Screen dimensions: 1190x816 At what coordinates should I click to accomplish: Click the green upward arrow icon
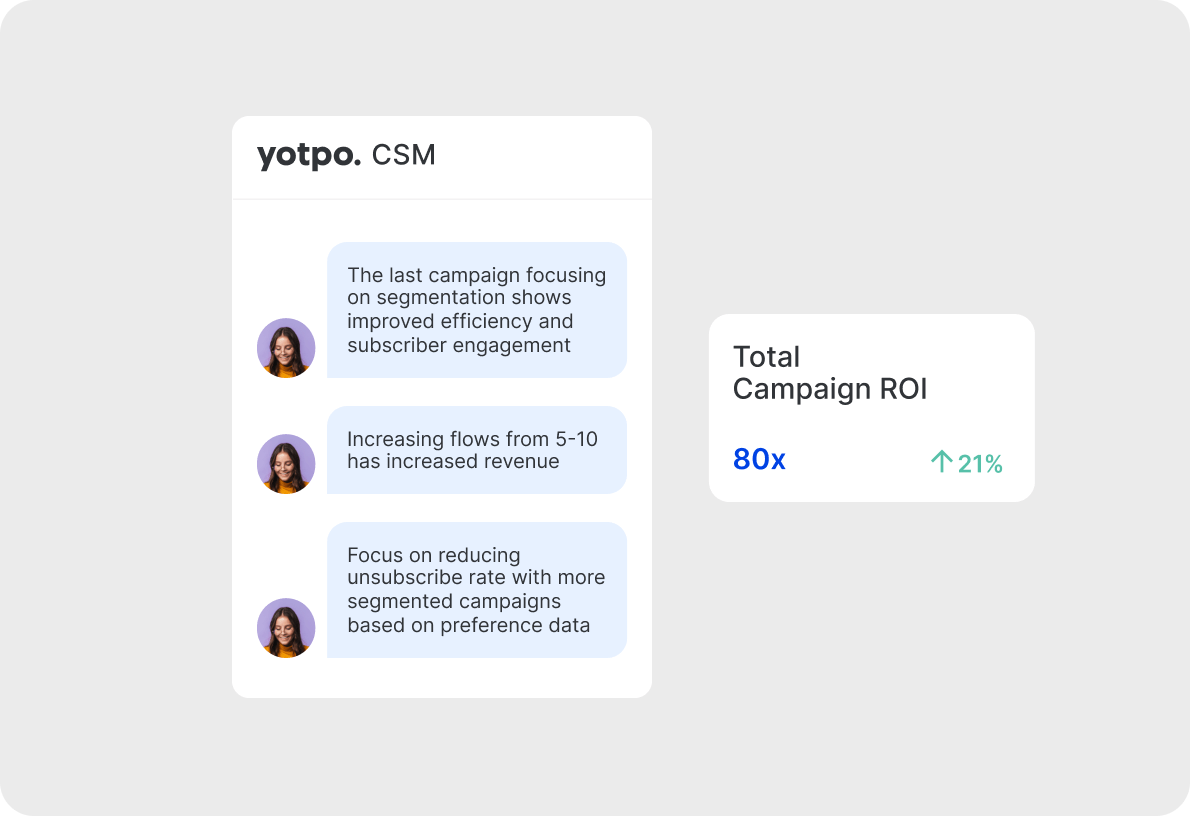pyautogui.click(x=941, y=462)
